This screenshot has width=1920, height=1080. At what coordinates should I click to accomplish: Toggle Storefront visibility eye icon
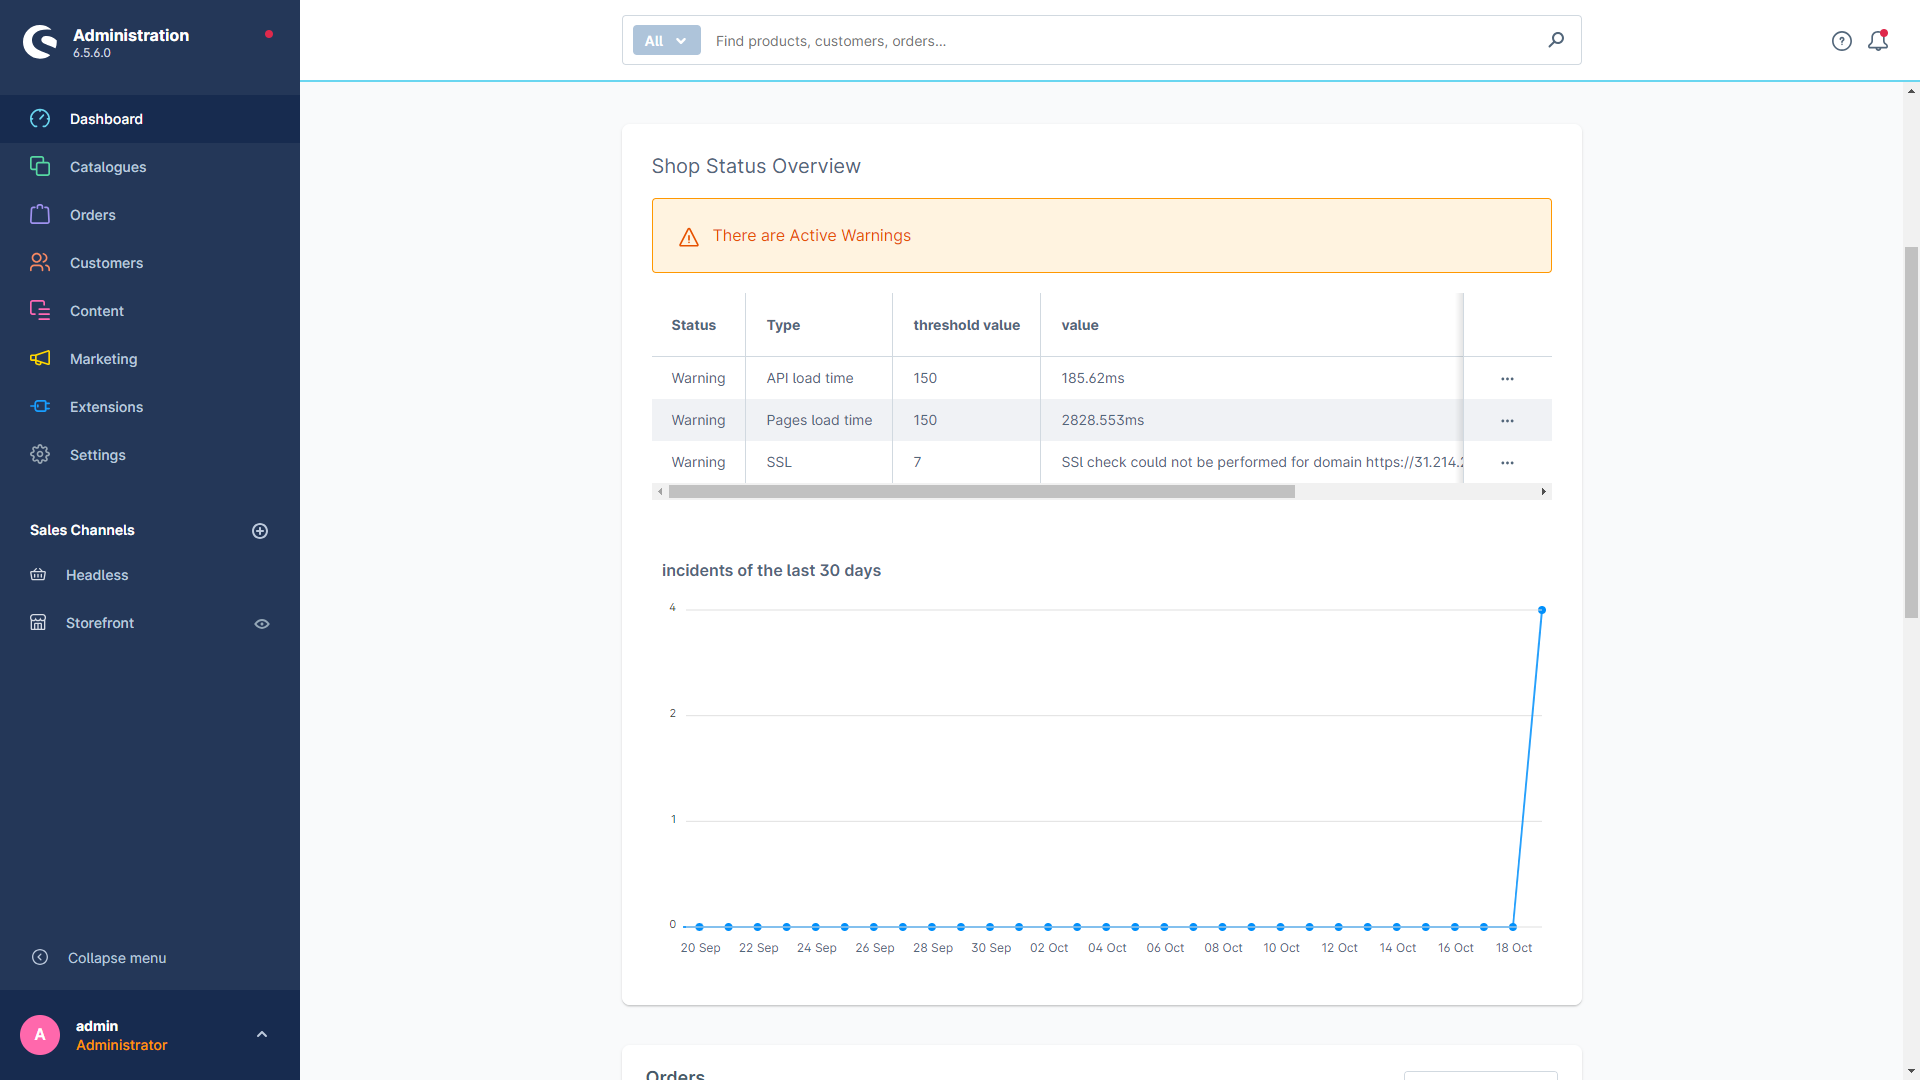click(262, 622)
